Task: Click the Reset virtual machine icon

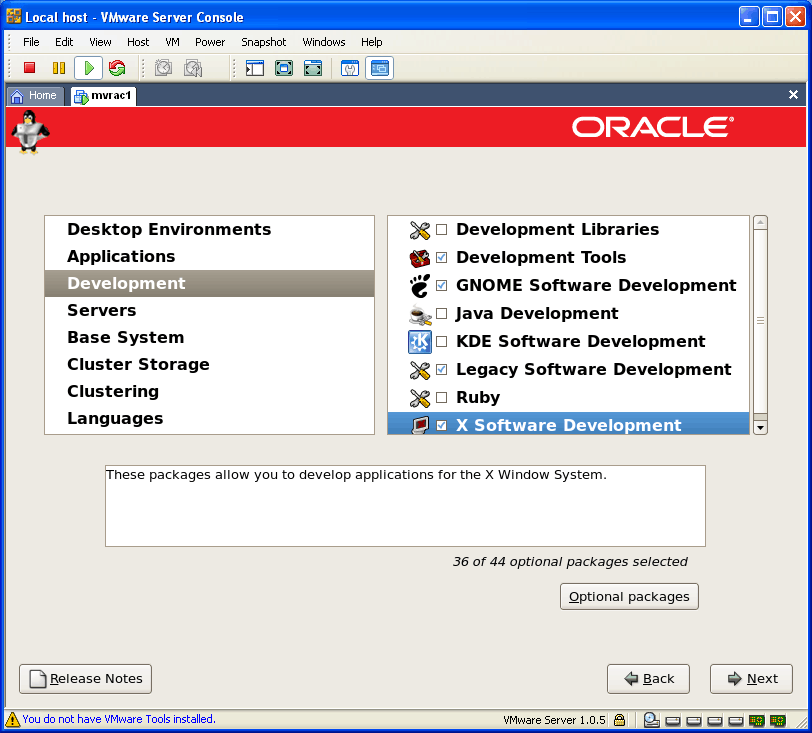Action: [x=117, y=68]
